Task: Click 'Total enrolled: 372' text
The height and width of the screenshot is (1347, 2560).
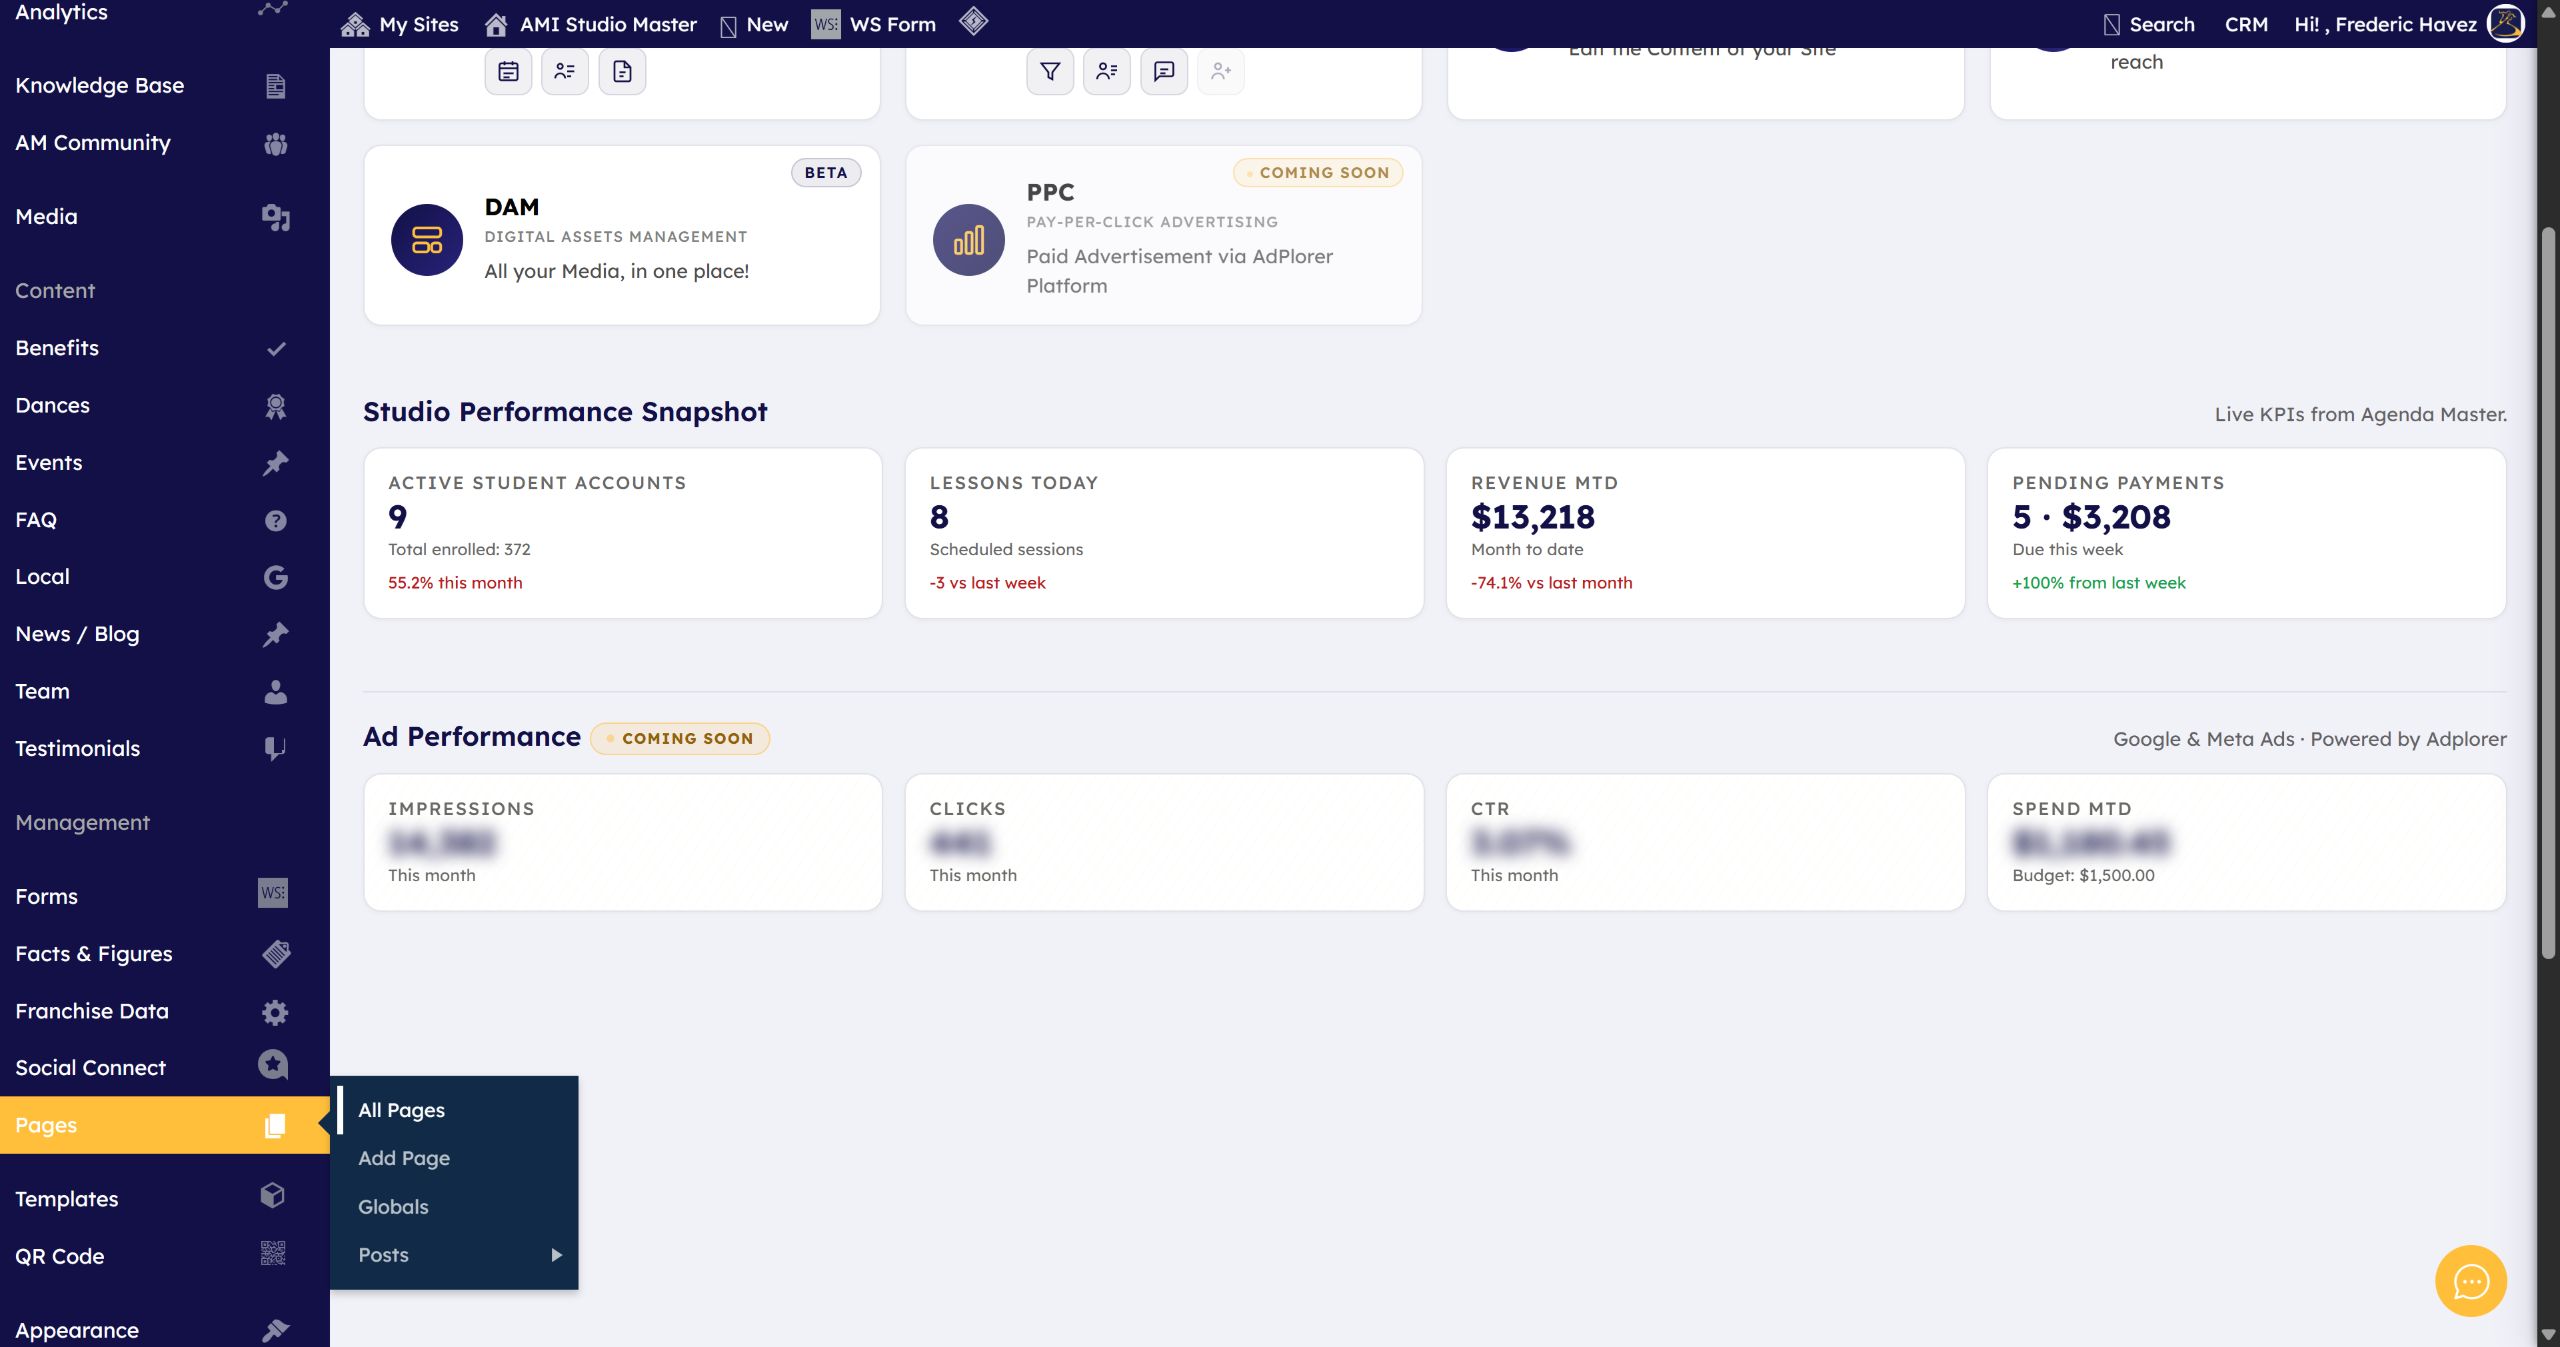Action: coord(459,549)
